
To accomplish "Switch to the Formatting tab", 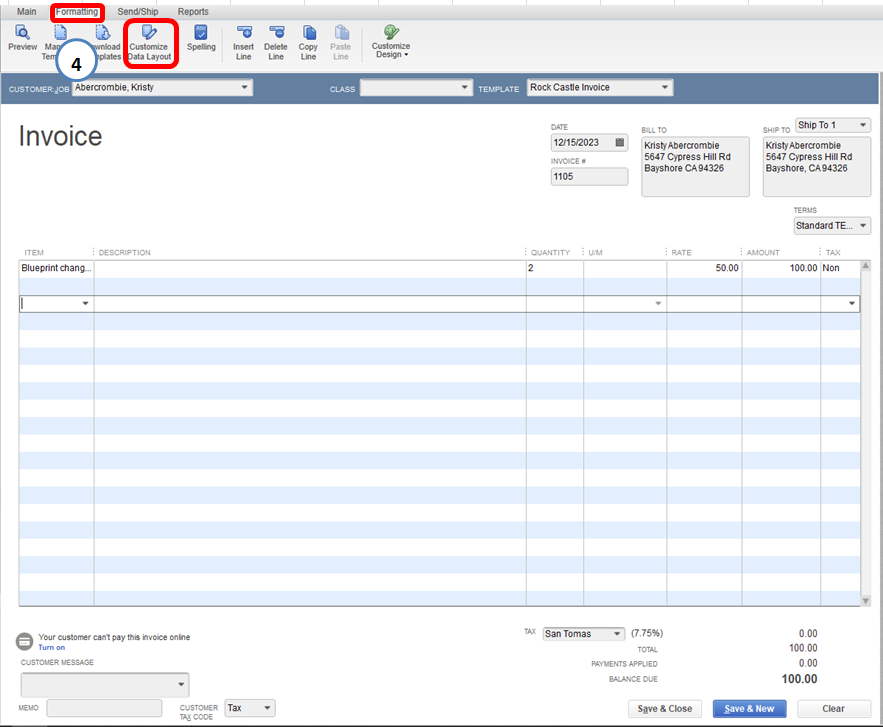I will [77, 11].
